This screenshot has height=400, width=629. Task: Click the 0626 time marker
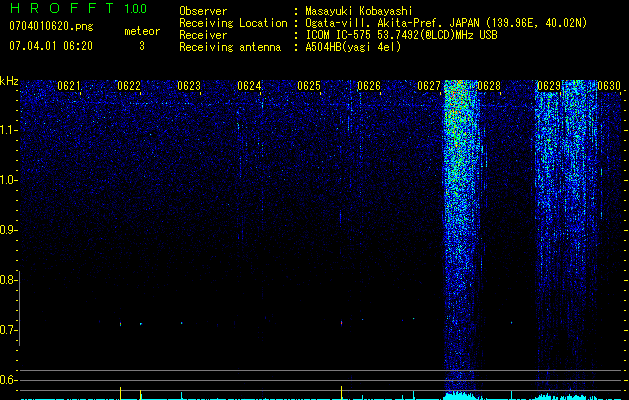tap(369, 86)
